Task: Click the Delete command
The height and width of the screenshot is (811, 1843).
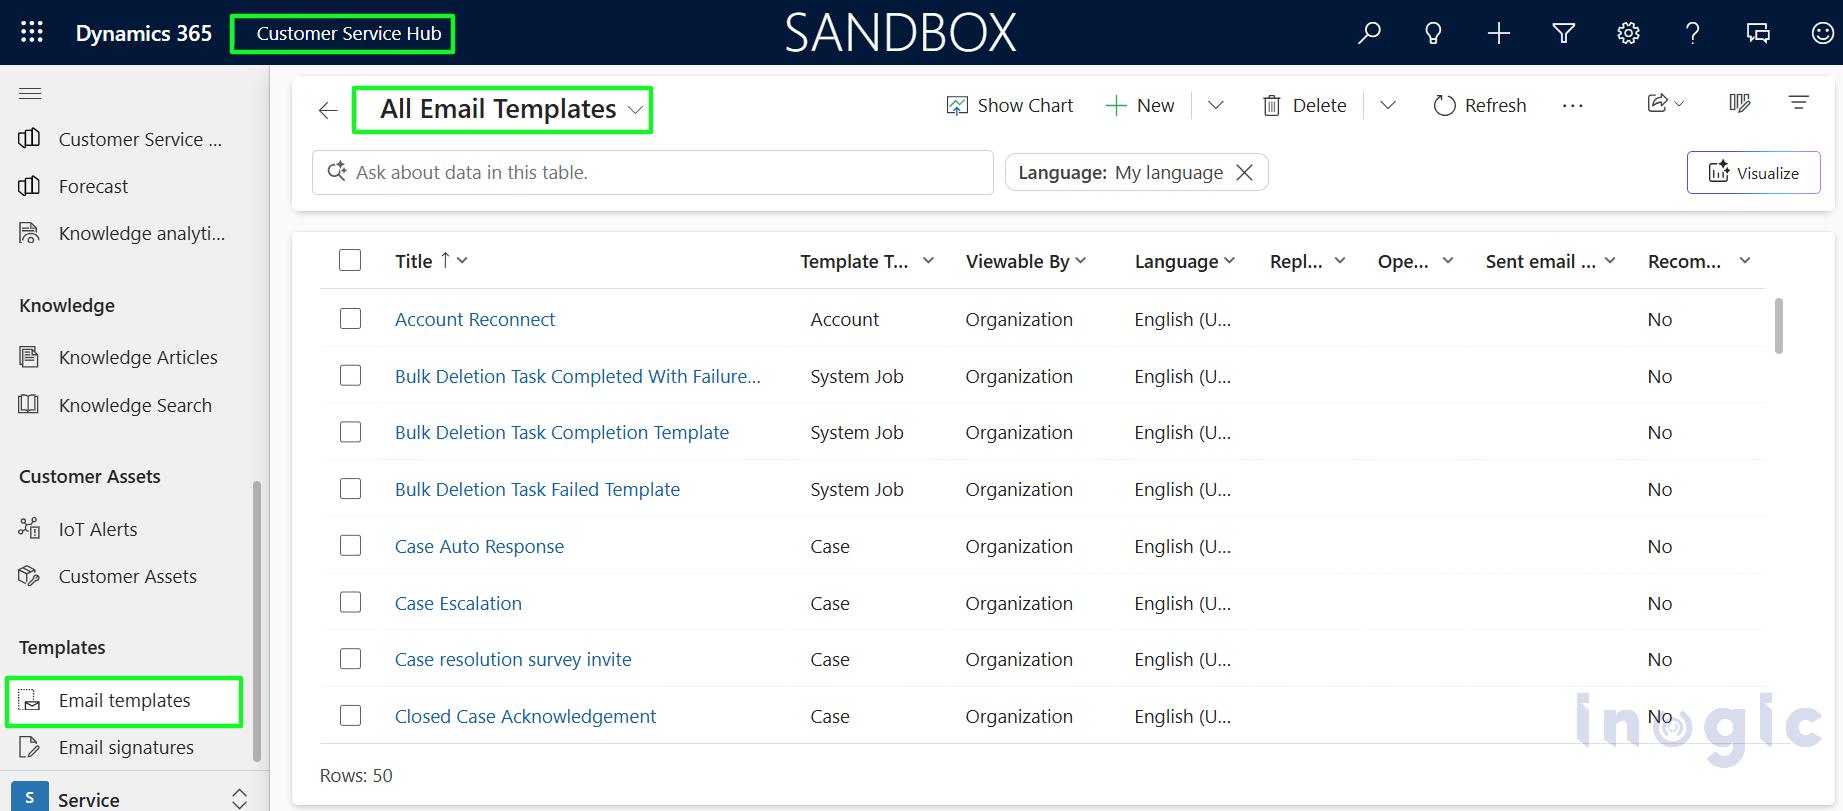Action: 1304,105
